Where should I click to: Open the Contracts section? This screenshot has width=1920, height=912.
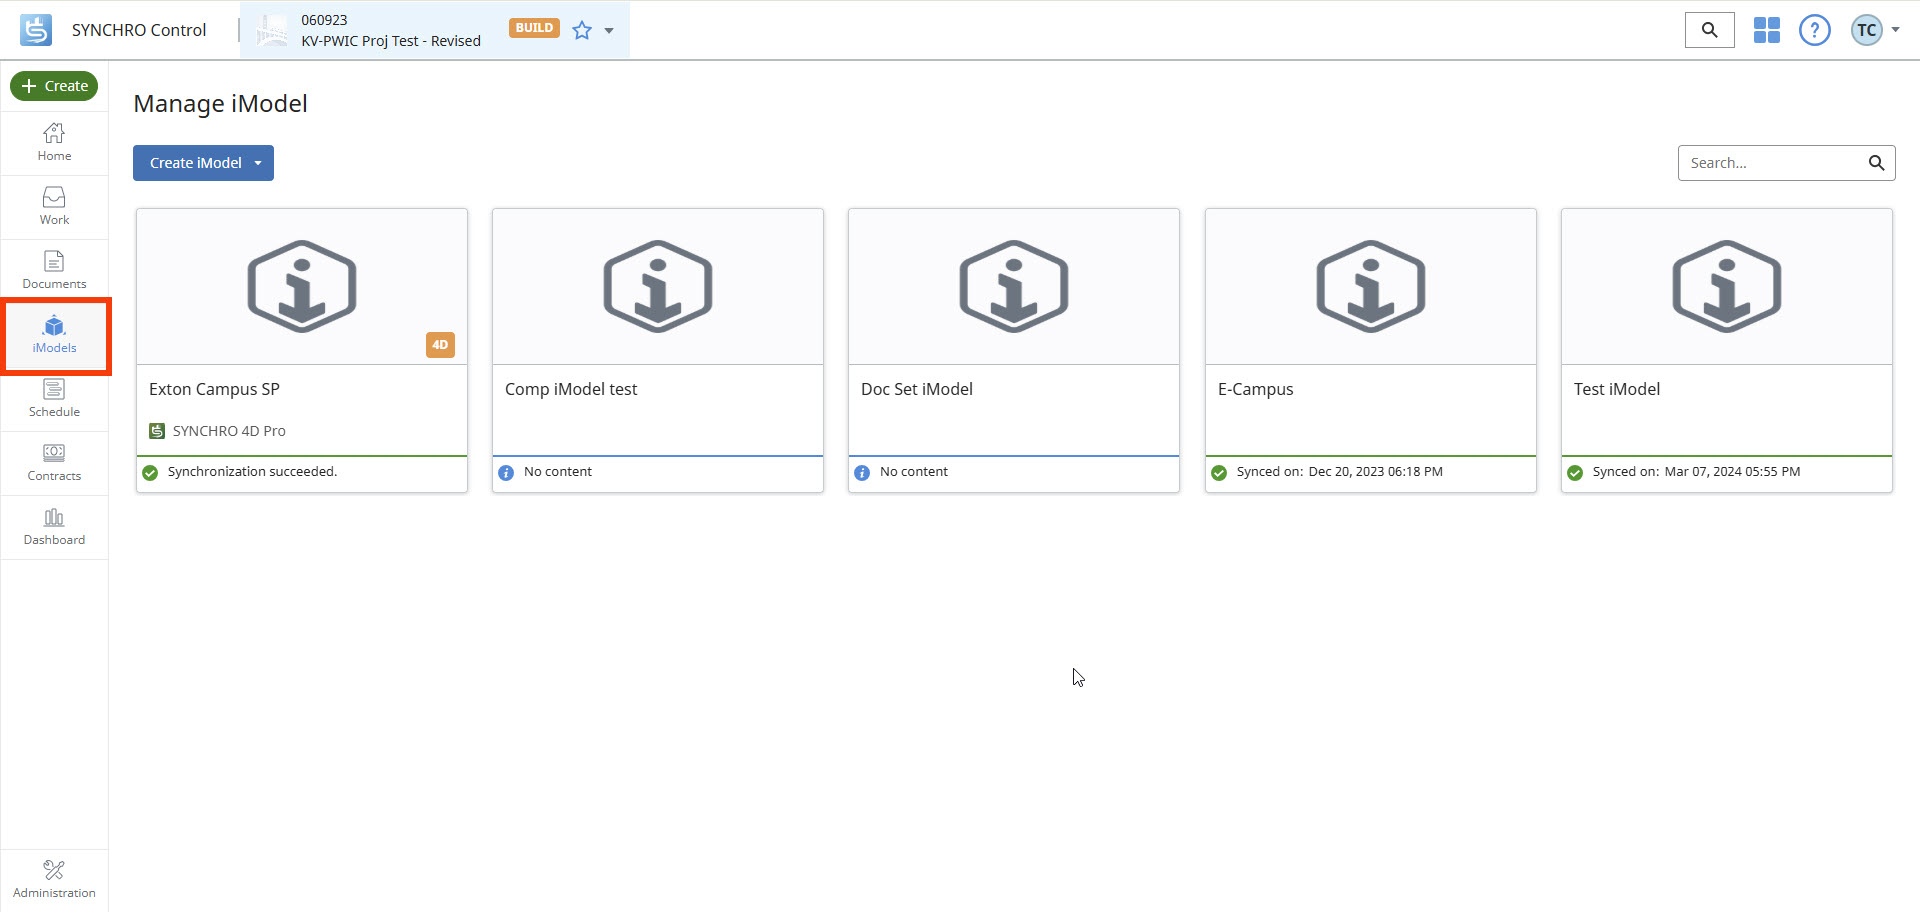pos(54,462)
